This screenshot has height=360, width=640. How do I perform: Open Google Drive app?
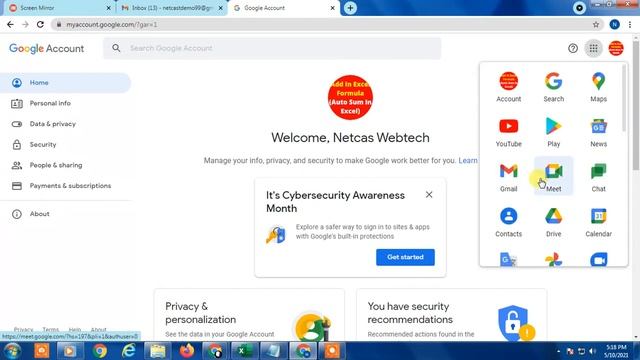(x=553, y=222)
